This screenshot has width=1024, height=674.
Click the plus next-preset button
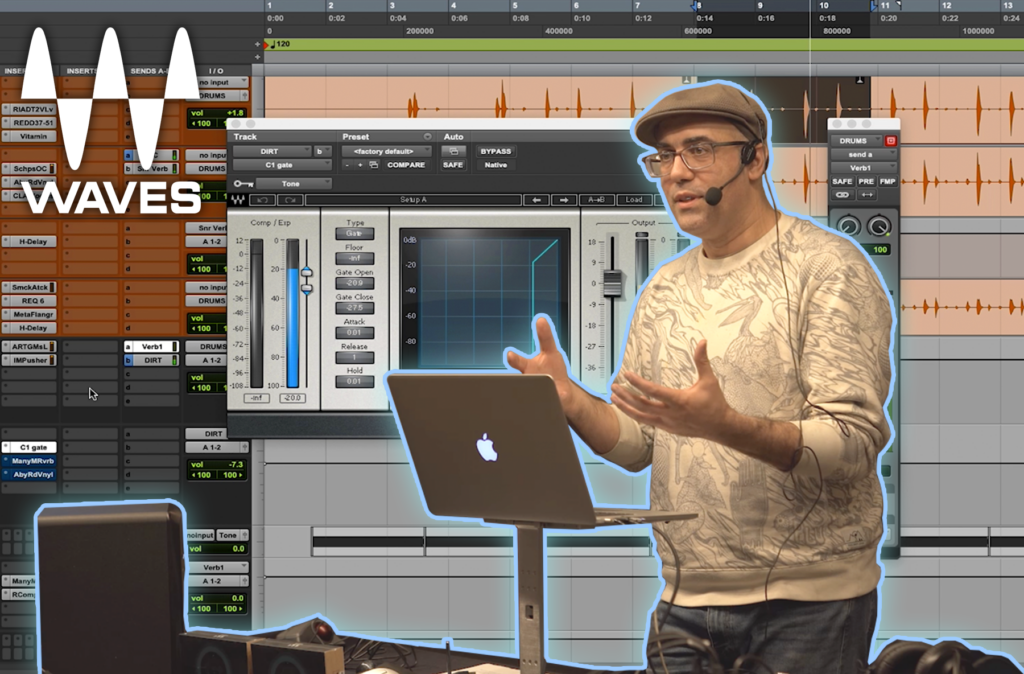pyautogui.click(x=360, y=165)
